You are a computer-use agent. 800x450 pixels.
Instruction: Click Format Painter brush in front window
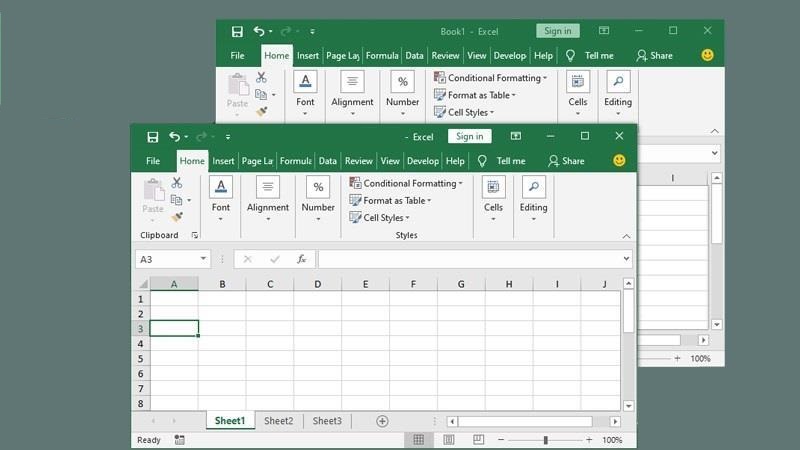point(177,217)
